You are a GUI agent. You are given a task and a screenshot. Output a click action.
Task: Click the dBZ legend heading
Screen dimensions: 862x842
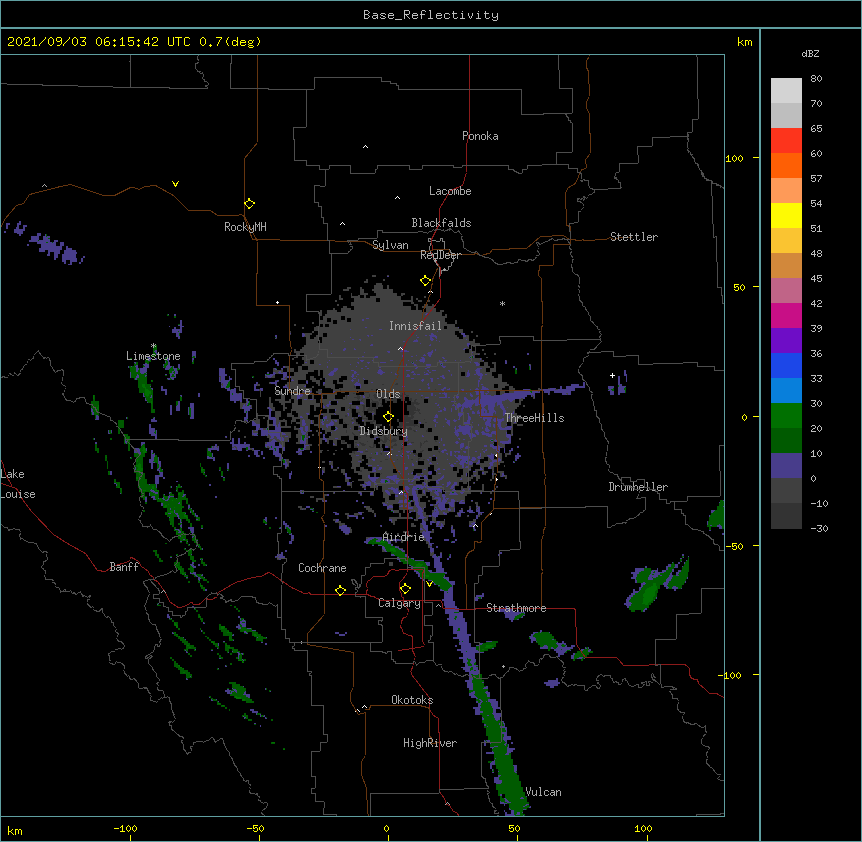(x=810, y=53)
